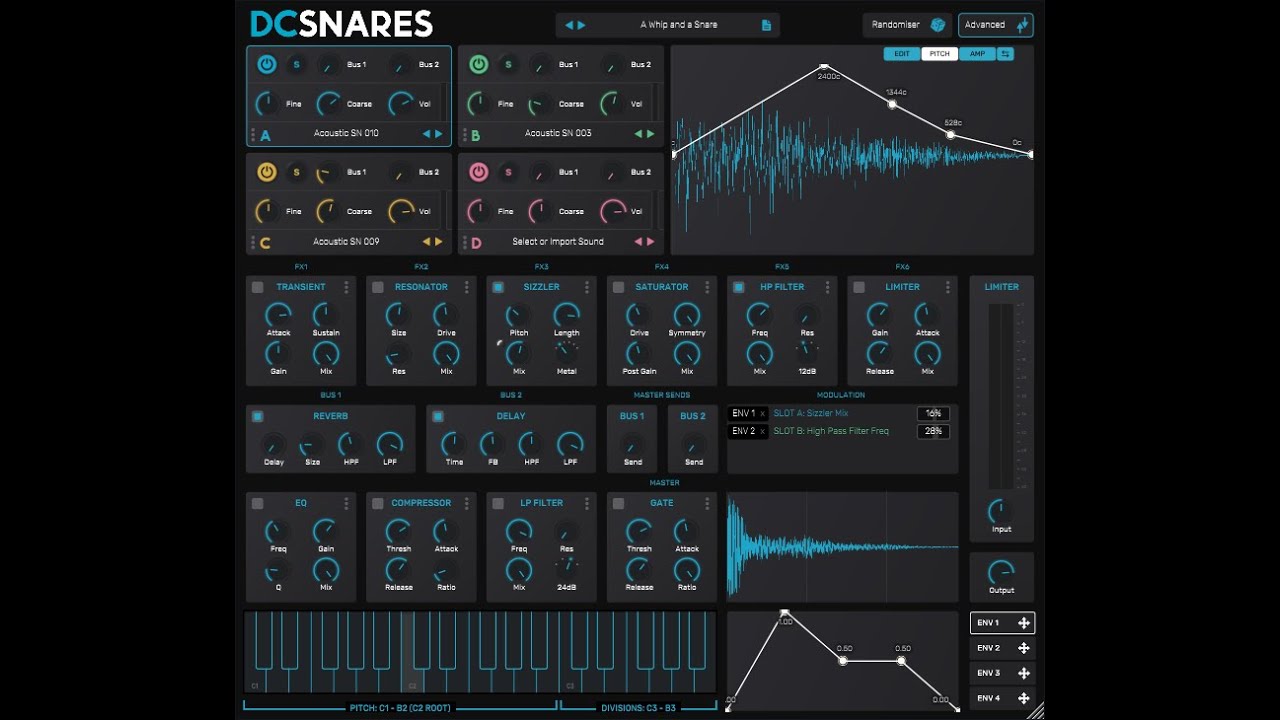Toggle layer B power button
Screen dimensions: 1280x720
point(479,64)
